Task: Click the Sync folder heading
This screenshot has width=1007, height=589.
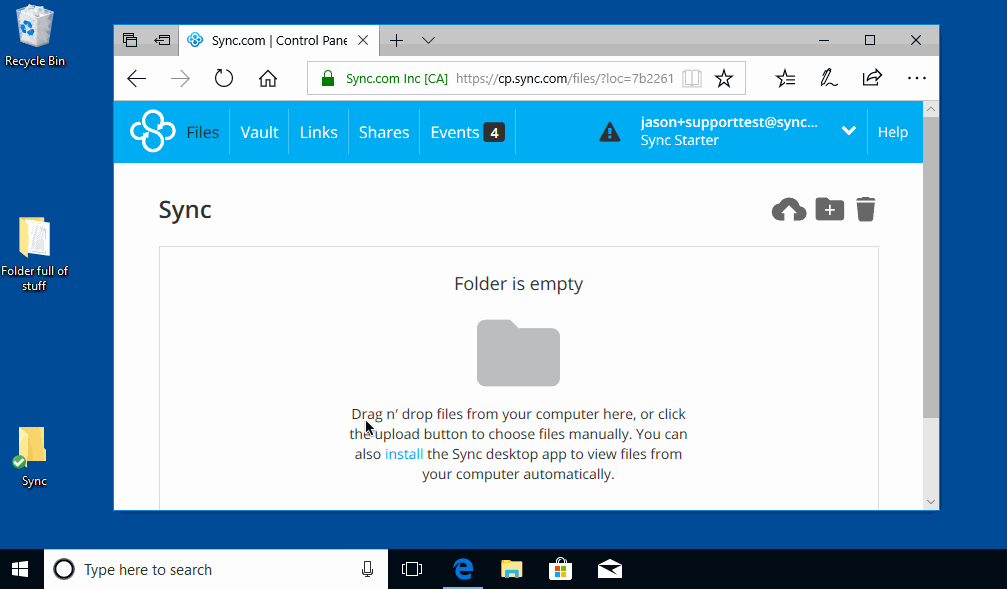Action: (x=185, y=210)
